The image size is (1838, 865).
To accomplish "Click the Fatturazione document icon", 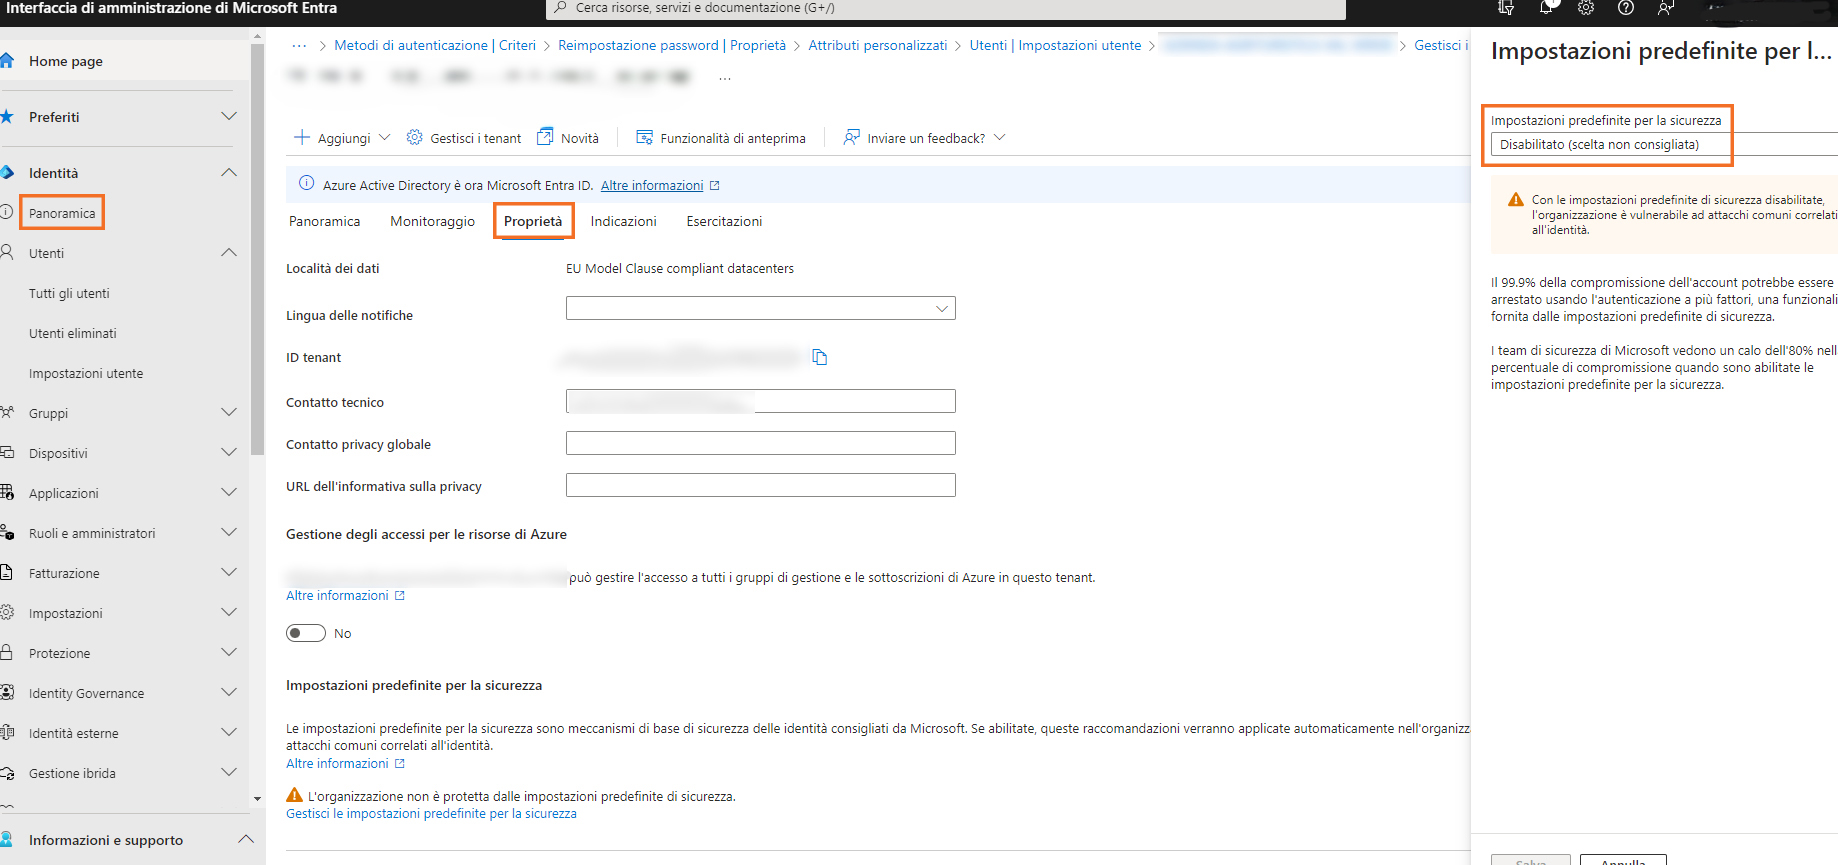I will tap(7, 572).
